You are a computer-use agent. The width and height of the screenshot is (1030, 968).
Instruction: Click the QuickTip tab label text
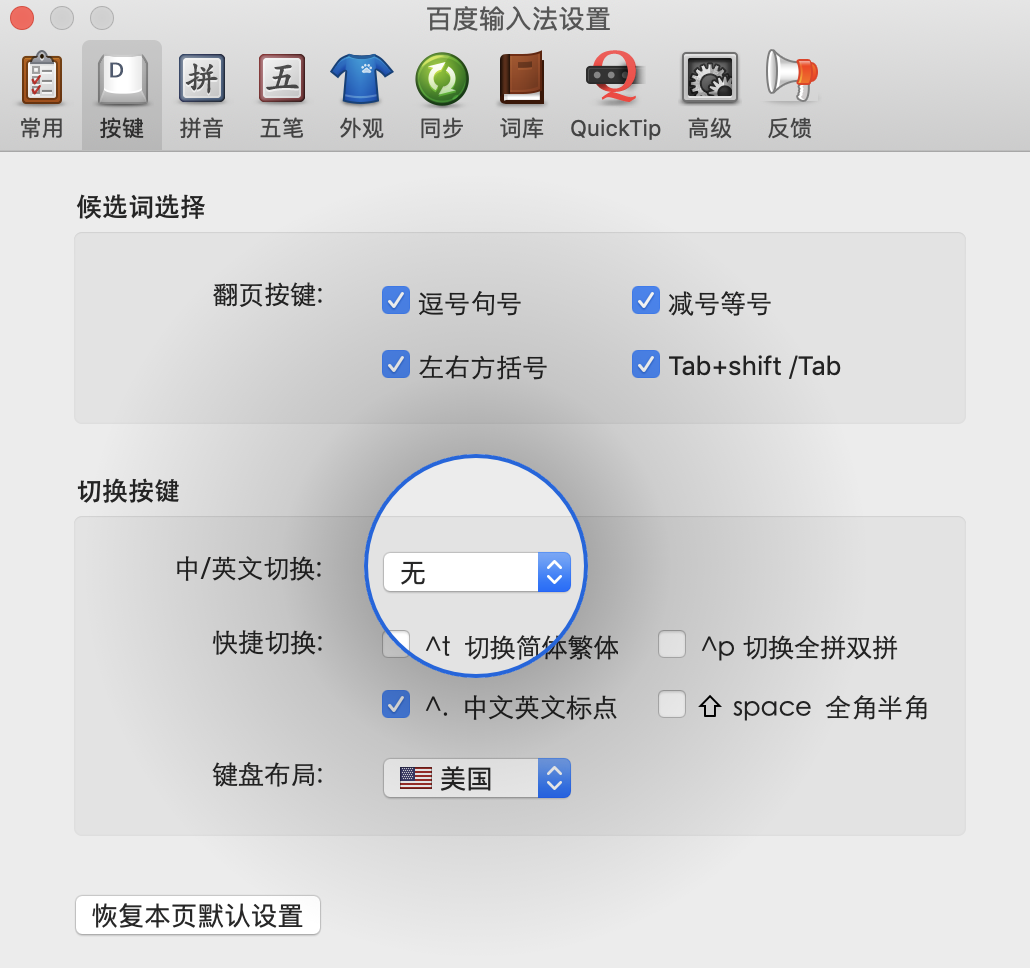click(x=616, y=128)
